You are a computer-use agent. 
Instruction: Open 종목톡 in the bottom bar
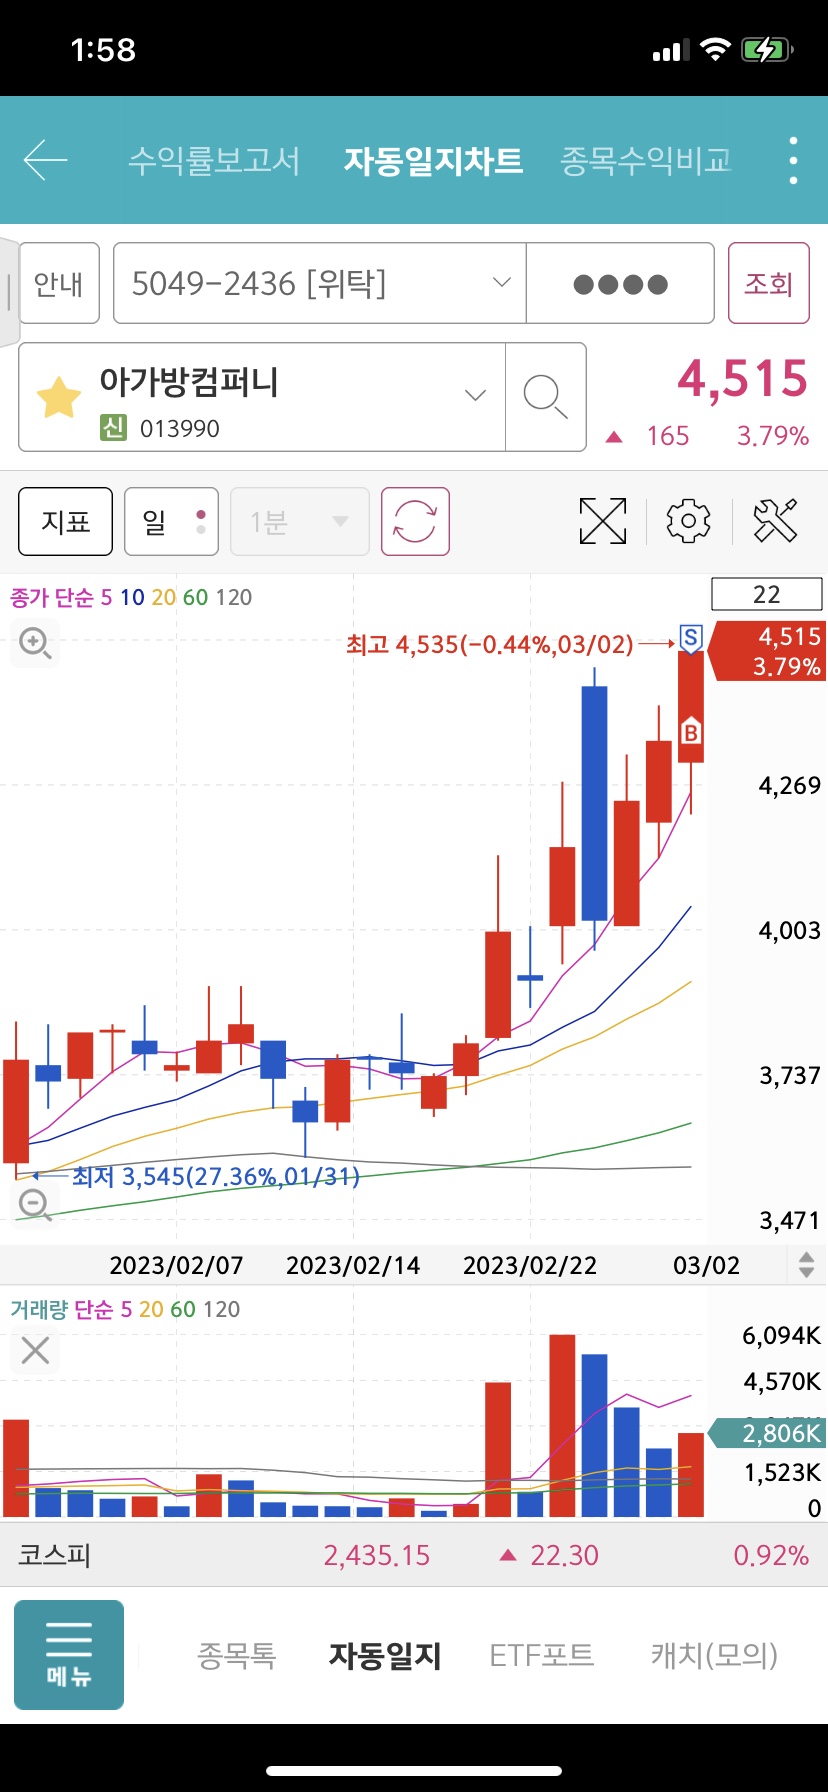point(236,1655)
